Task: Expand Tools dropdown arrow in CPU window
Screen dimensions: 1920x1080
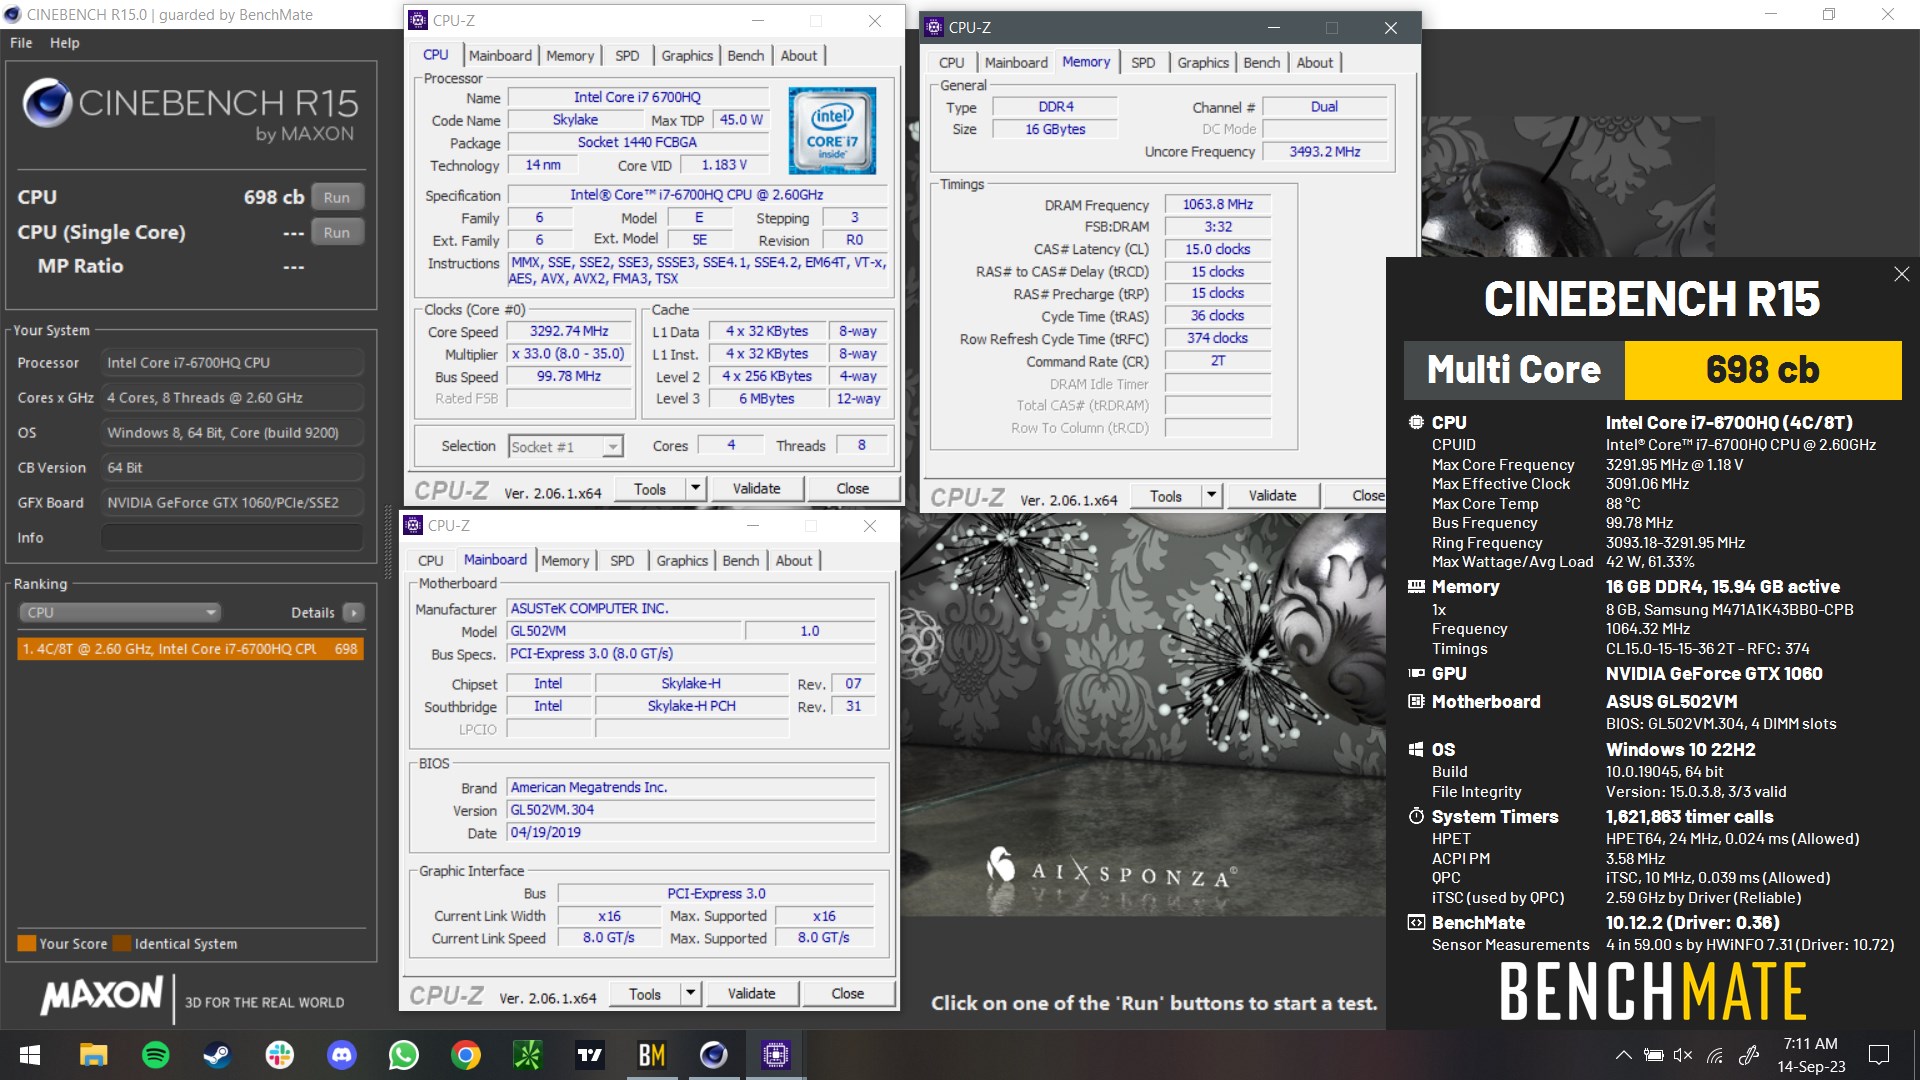Action: coord(696,489)
